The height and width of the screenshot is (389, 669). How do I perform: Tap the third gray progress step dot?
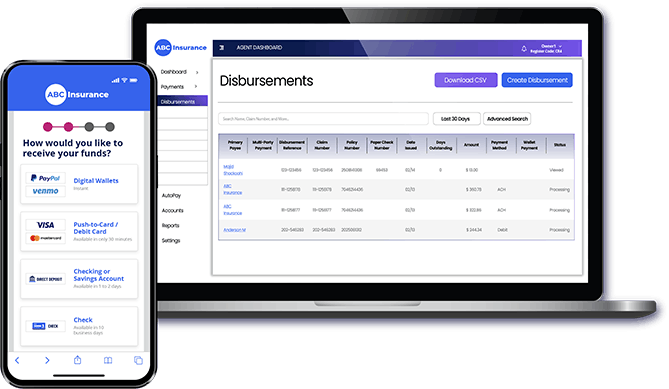(89, 127)
